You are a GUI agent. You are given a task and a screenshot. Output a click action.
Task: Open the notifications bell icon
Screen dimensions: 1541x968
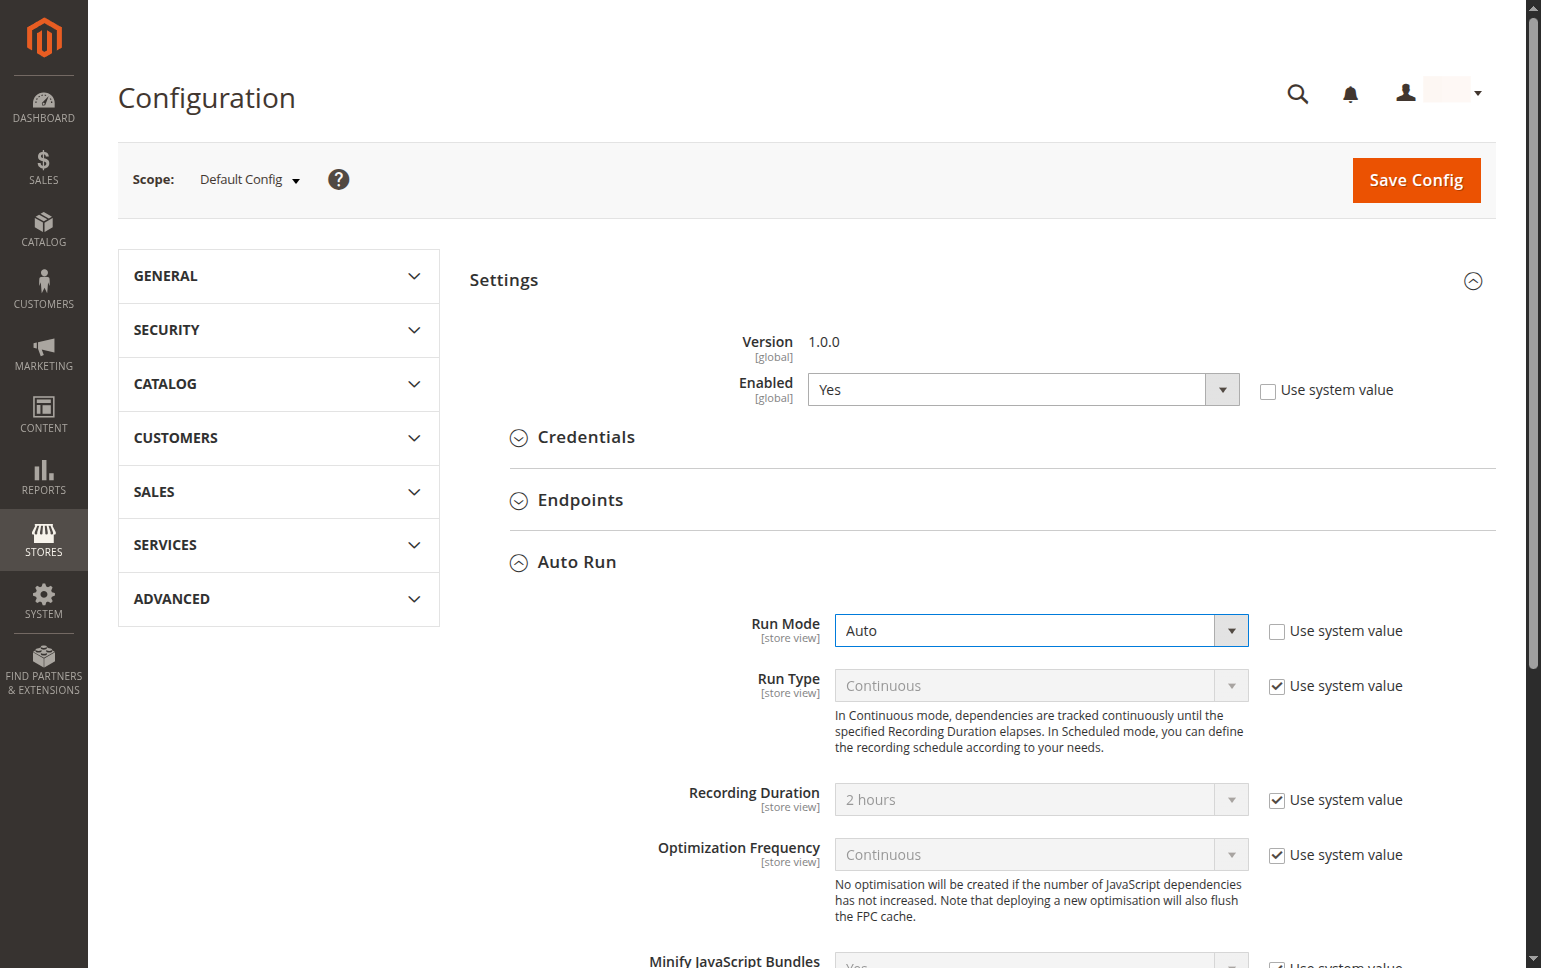(x=1350, y=94)
